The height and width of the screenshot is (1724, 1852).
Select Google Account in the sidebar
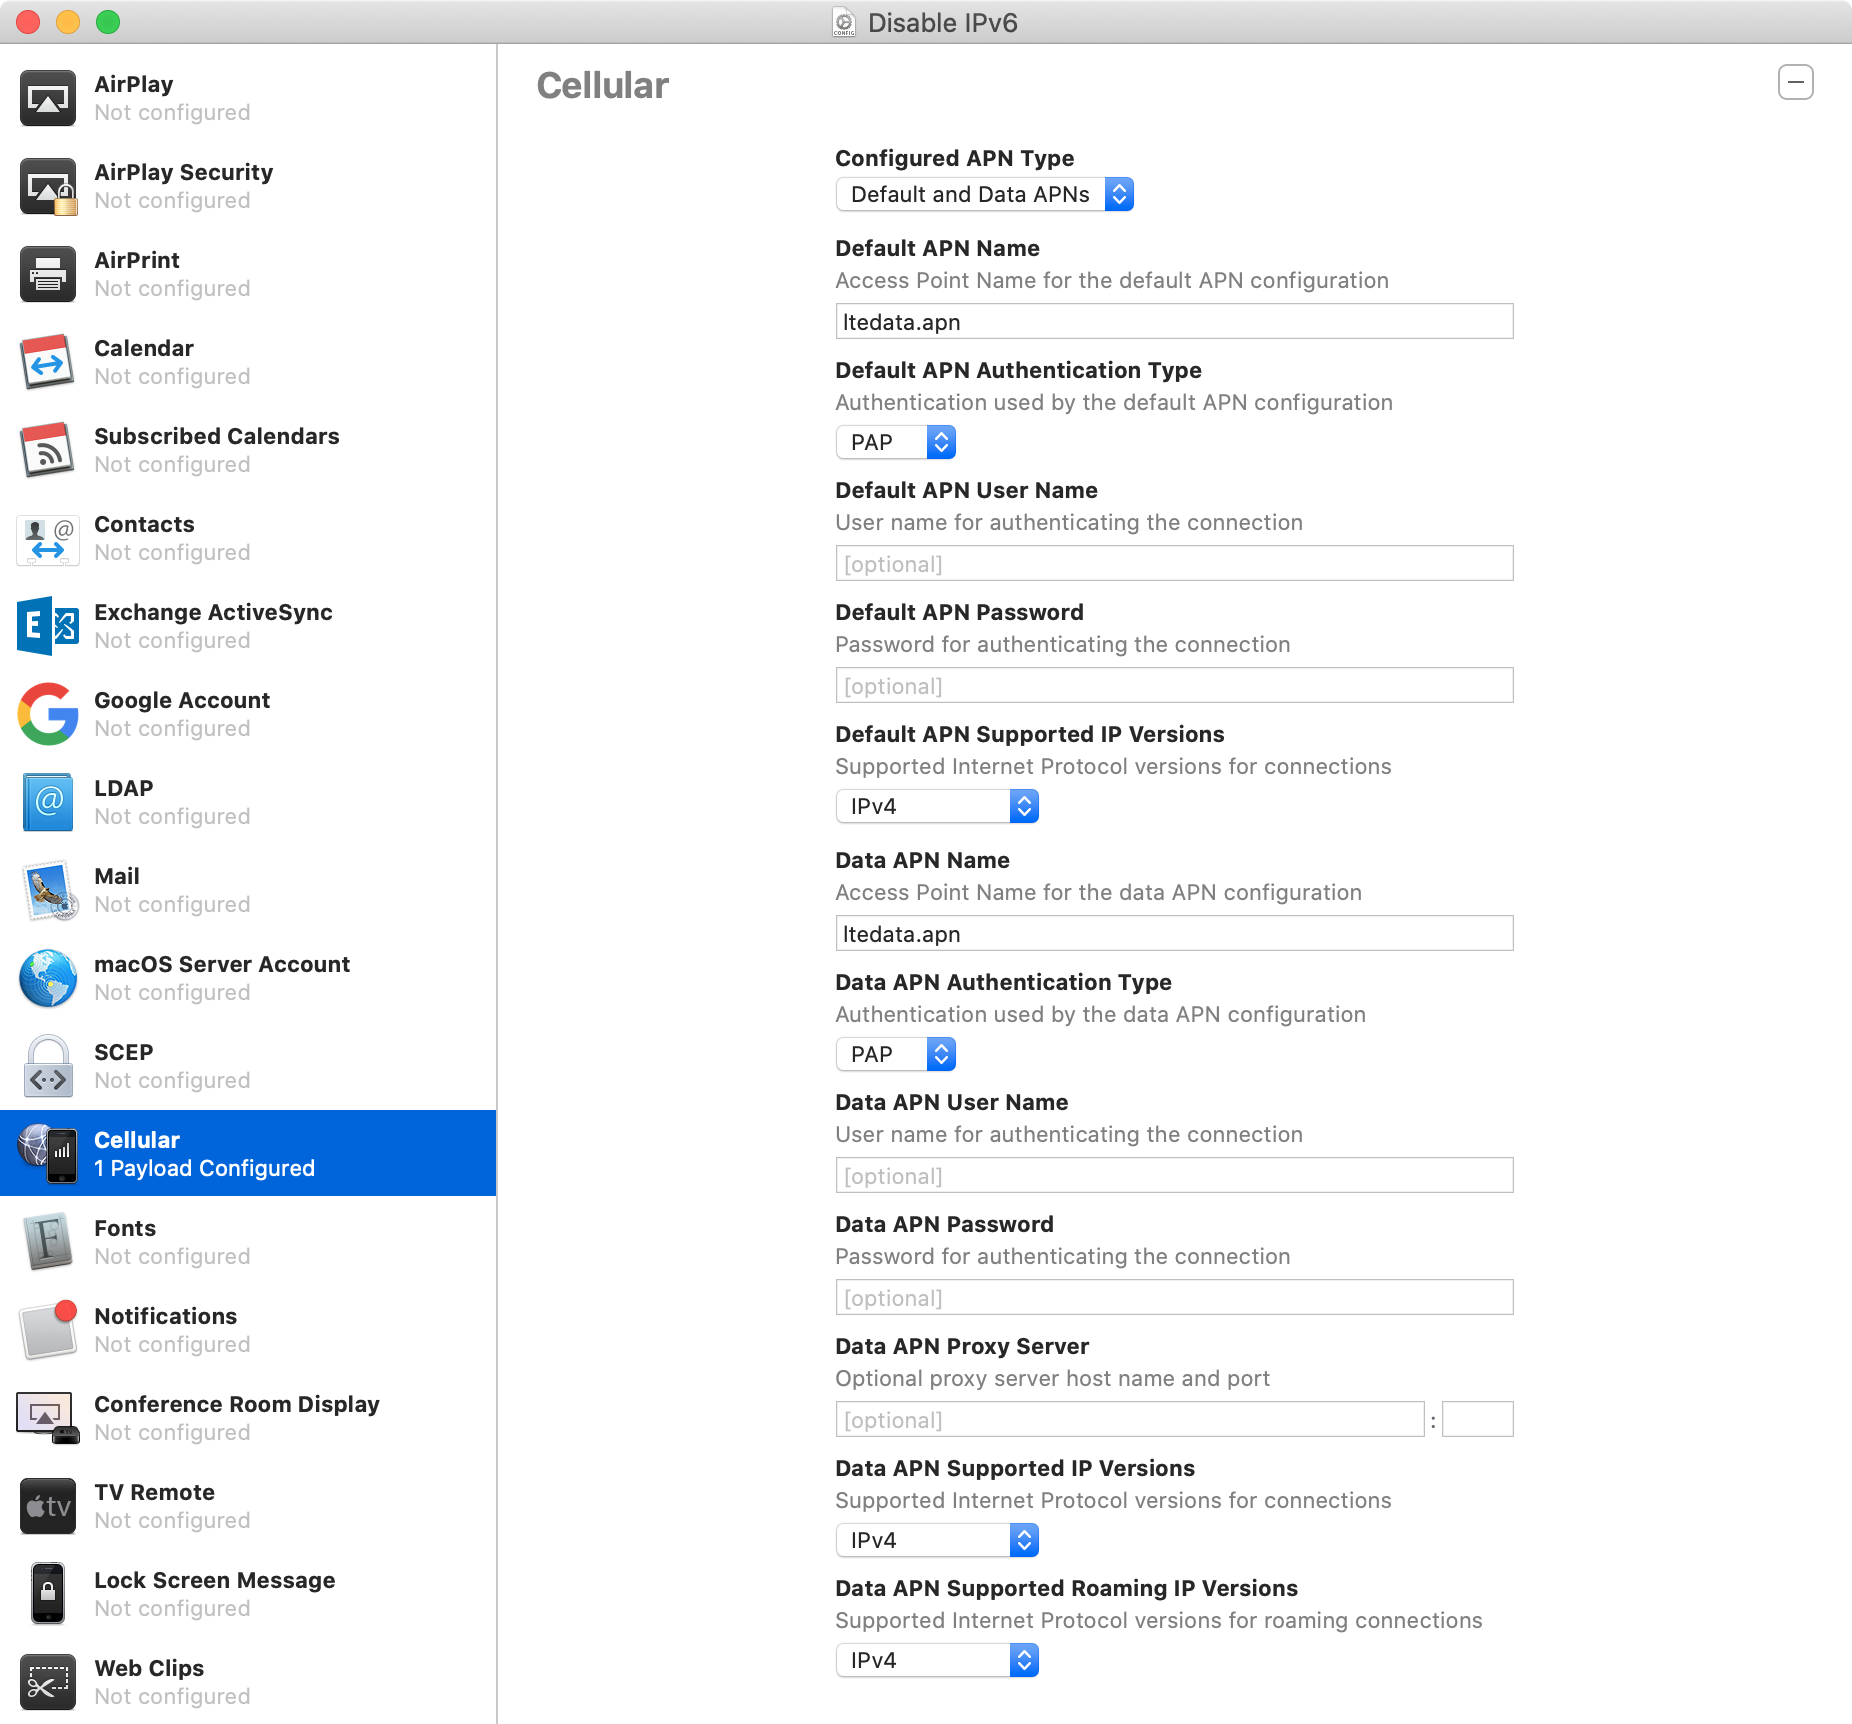pos(248,714)
